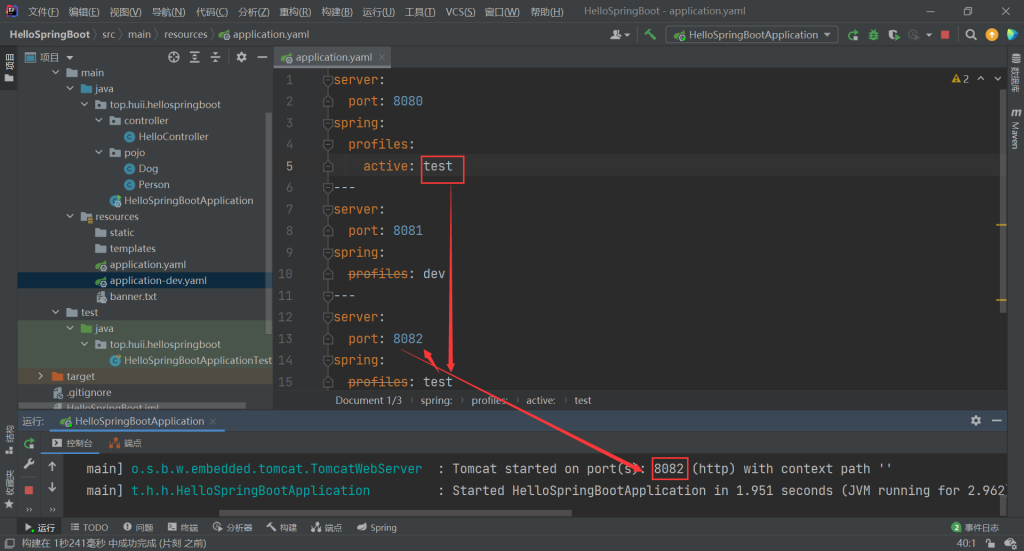
Task: Open project panel gear settings
Action: (241, 58)
